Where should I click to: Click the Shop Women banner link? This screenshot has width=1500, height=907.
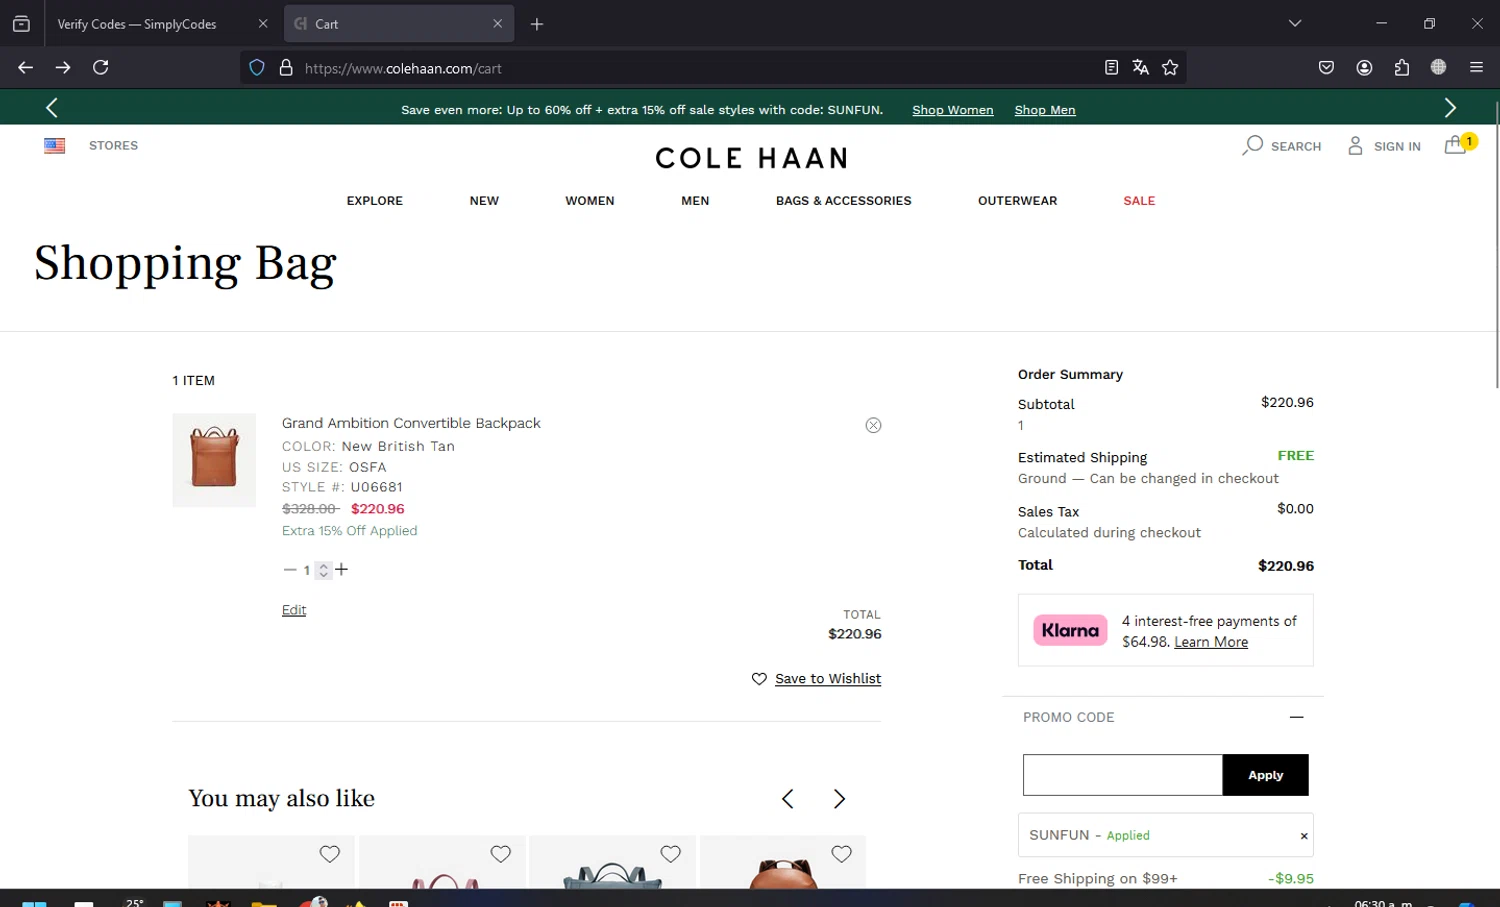953,110
